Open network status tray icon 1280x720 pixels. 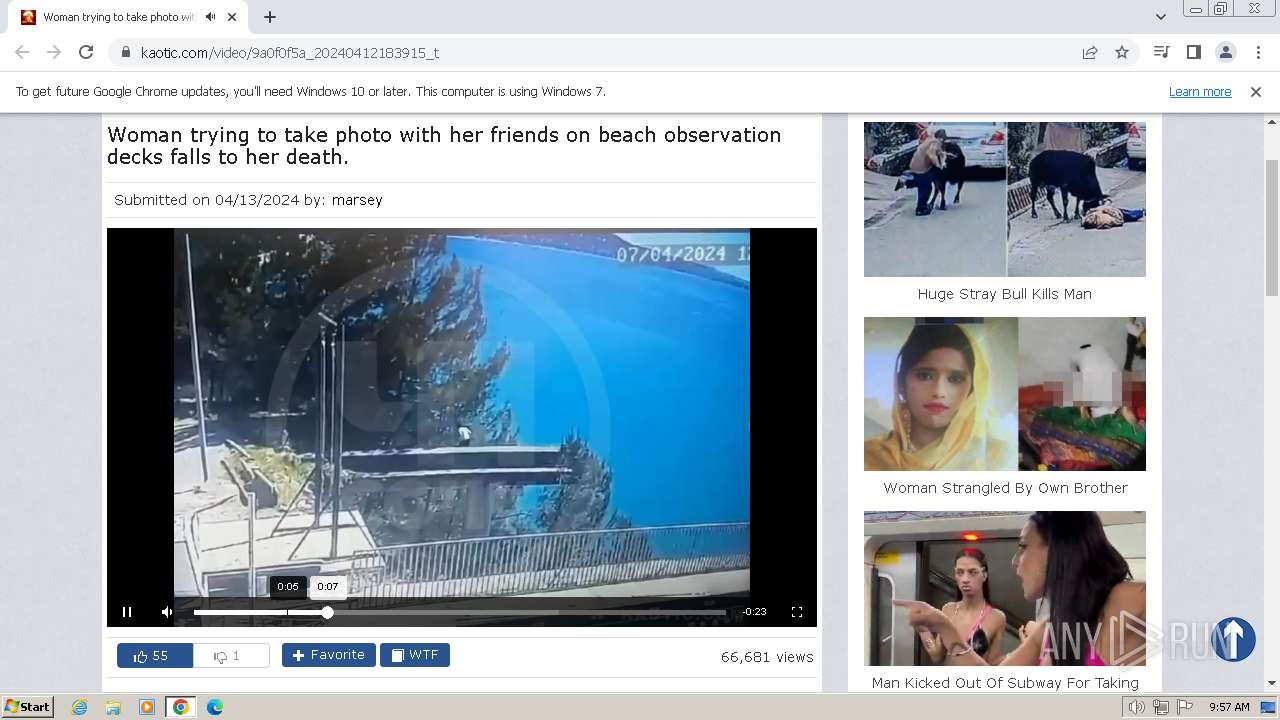click(x=1161, y=707)
